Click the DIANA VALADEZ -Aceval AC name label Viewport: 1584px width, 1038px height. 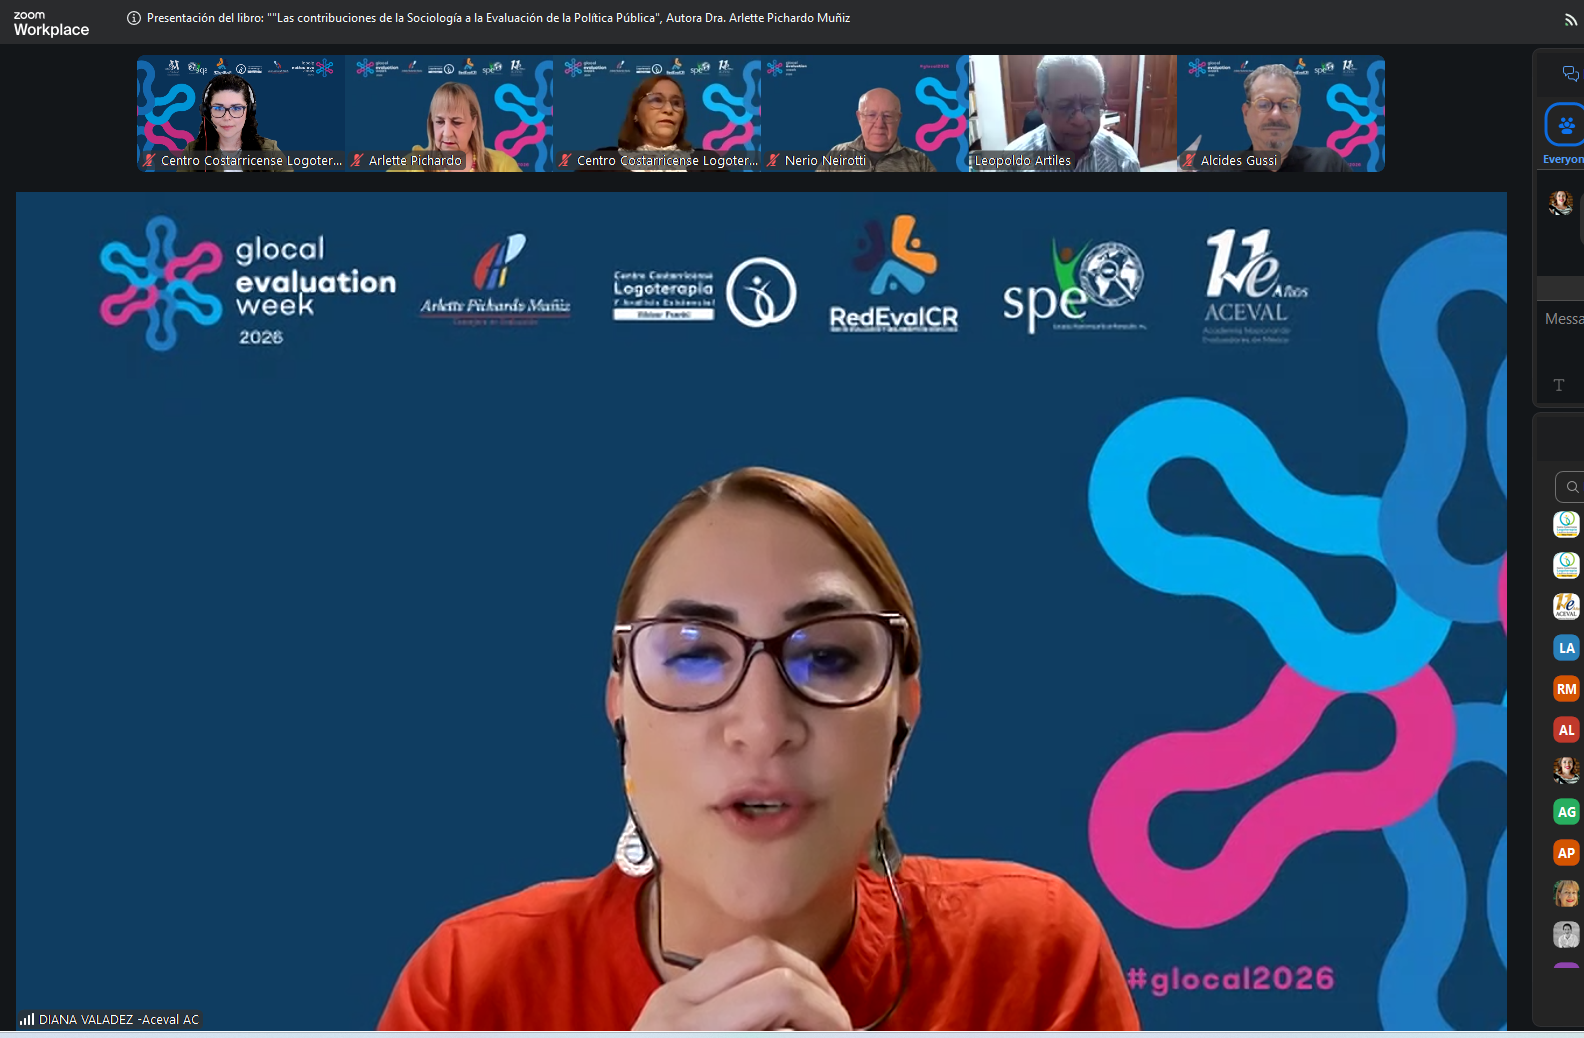tap(119, 1020)
